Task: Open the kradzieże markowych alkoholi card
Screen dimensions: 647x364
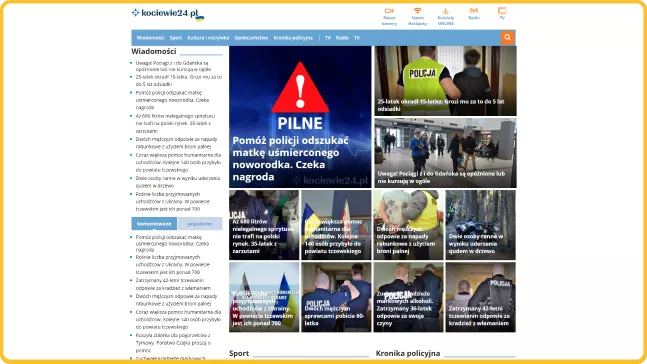Action: (x=409, y=297)
